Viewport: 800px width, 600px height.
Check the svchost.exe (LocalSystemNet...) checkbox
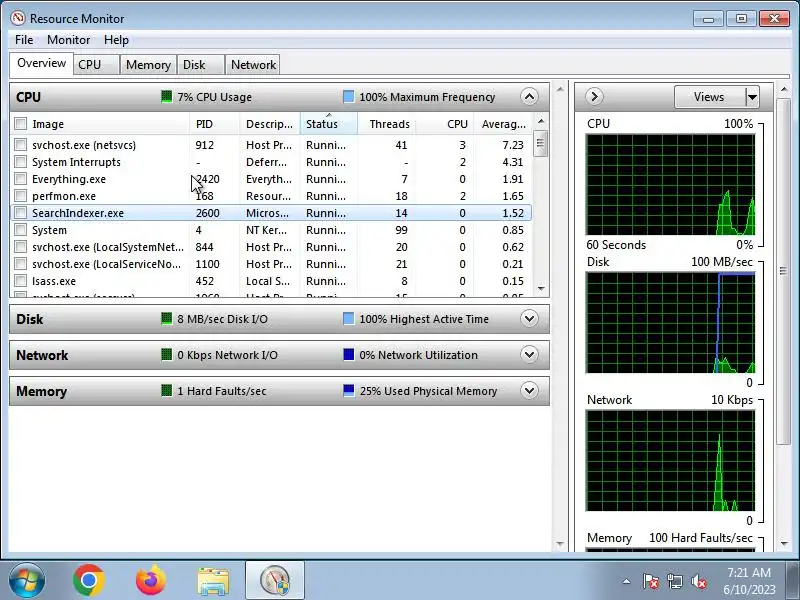[20, 247]
